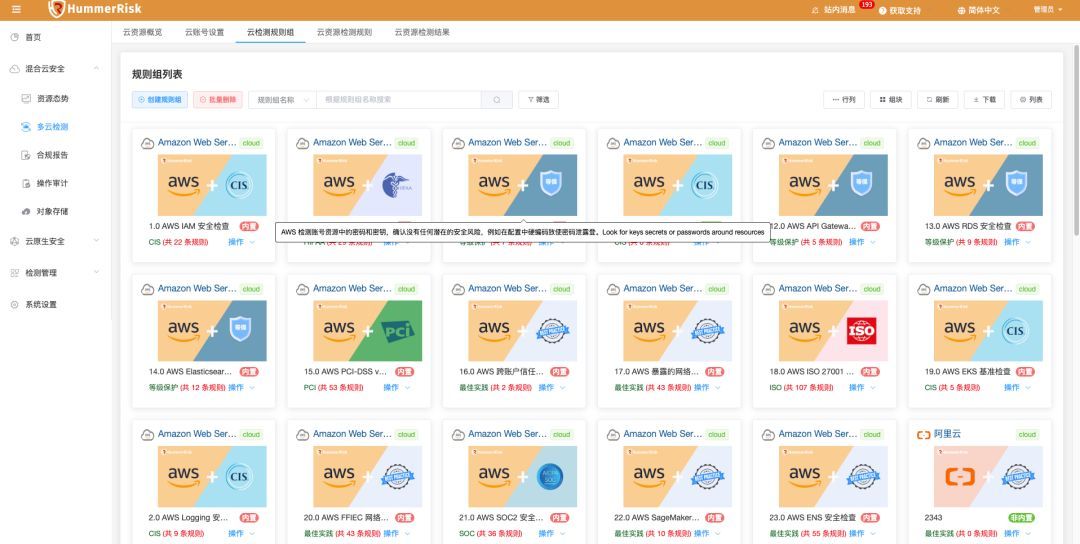
Task: Open 操作 dropdown for 18.0 AWS ISO 27001
Action: click(862, 388)
